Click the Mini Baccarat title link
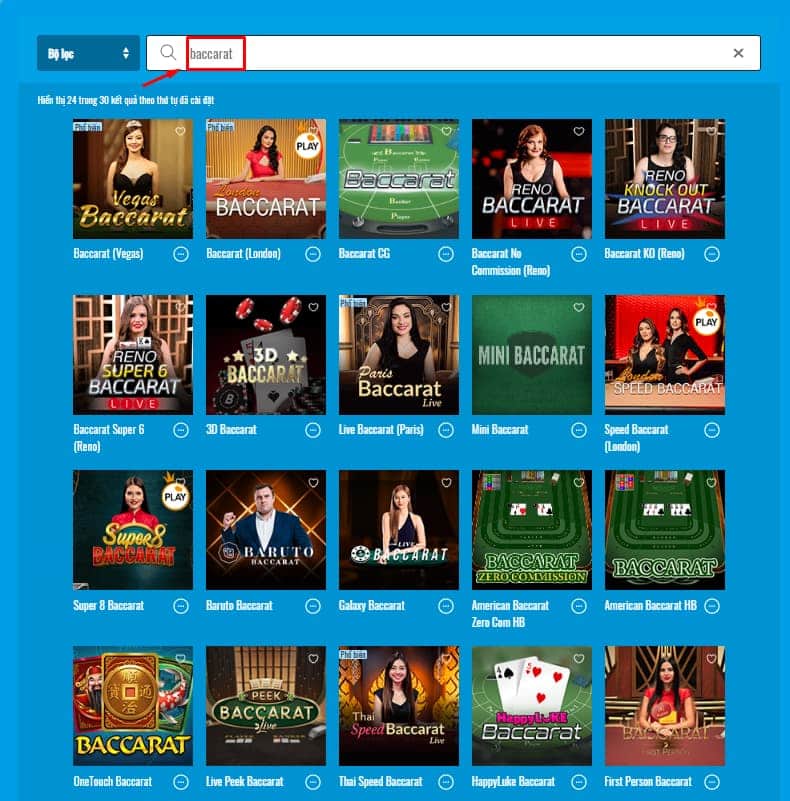The height and width of the screenshot is (801, 790). (500, 430)
